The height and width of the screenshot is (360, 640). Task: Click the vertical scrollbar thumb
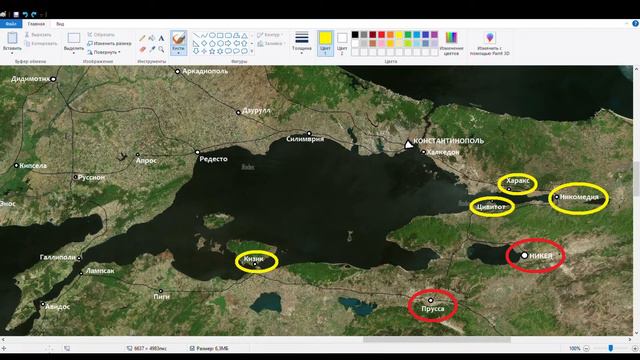pos(636,179)
